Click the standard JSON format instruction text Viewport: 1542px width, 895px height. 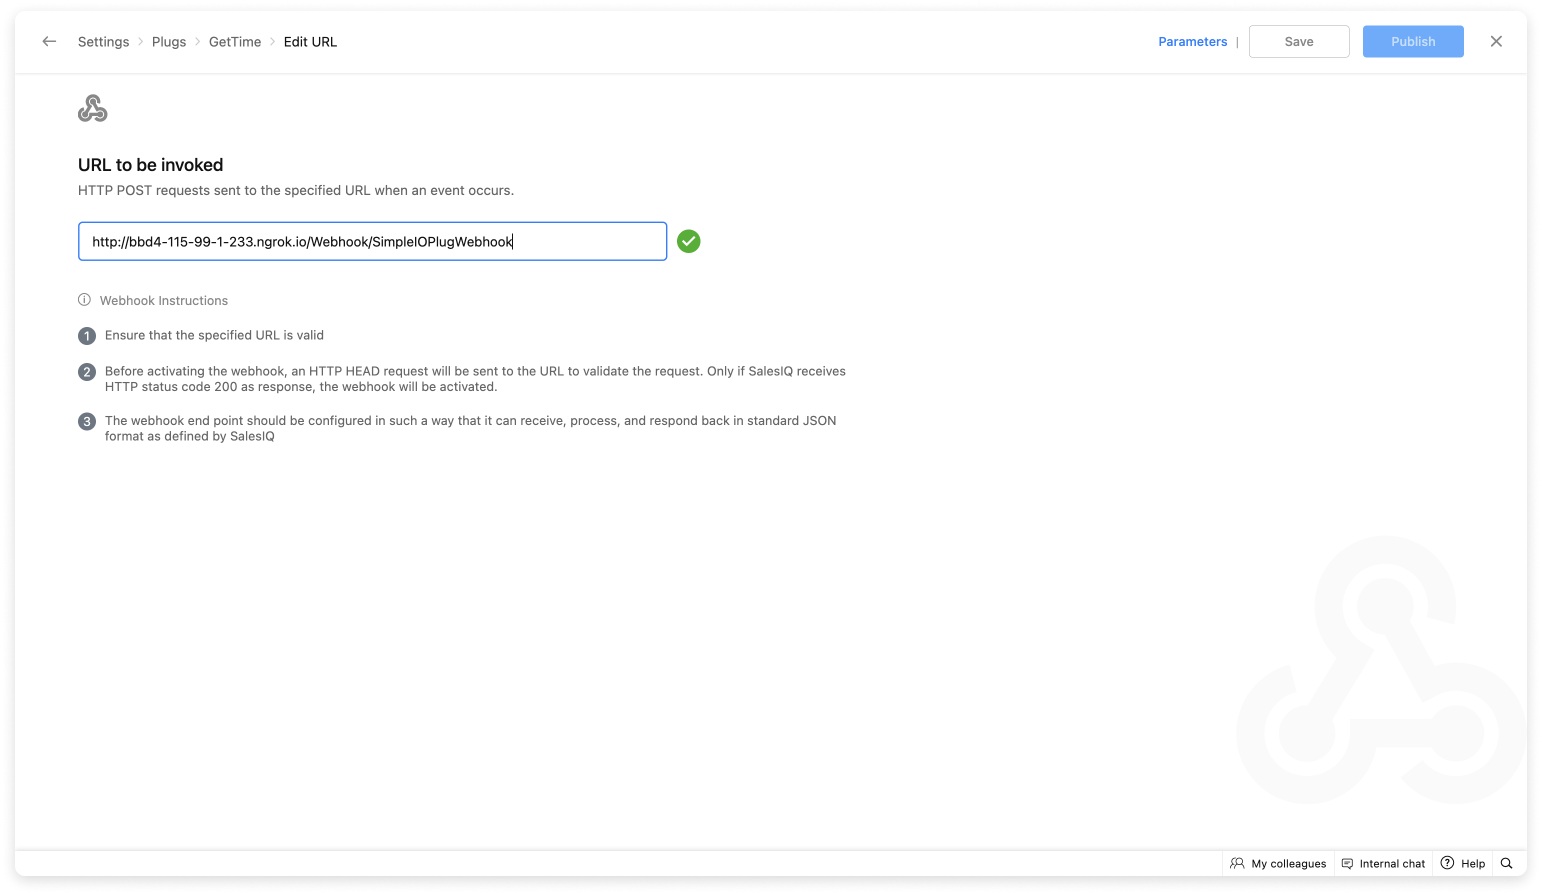(x=470, y=428)
